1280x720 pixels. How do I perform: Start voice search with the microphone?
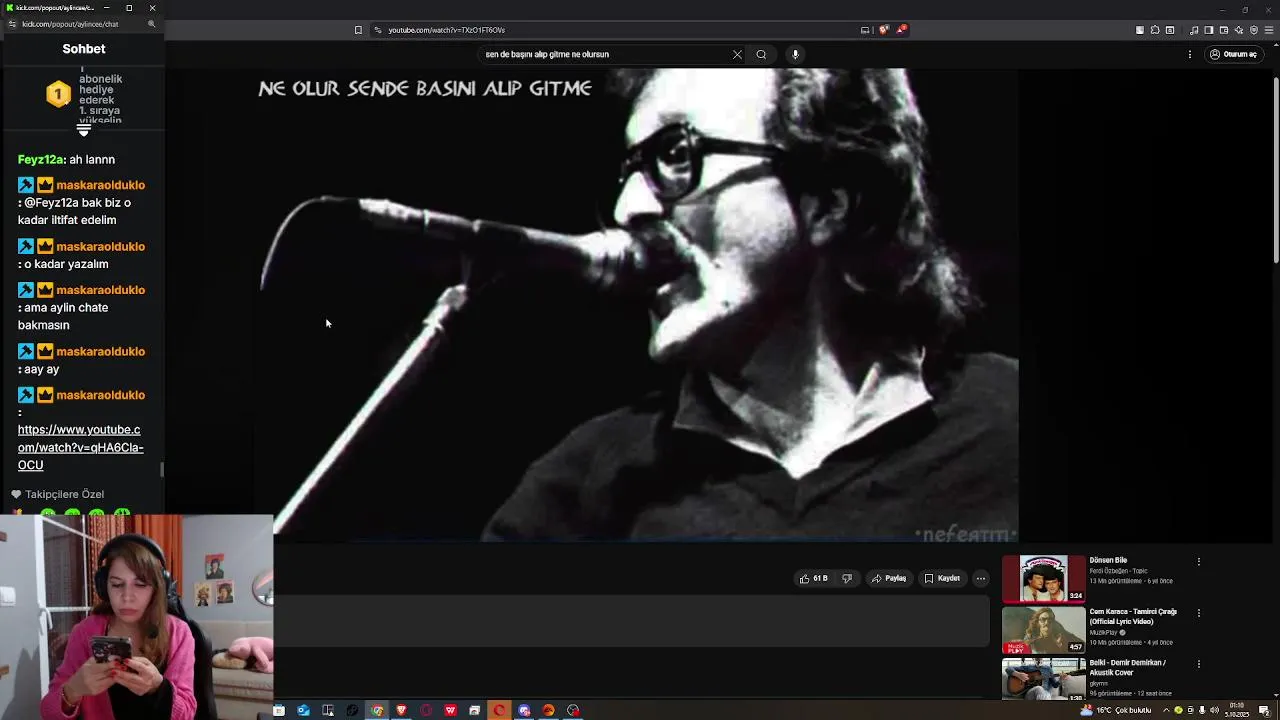pyautogui.click(x=795, y=54)
